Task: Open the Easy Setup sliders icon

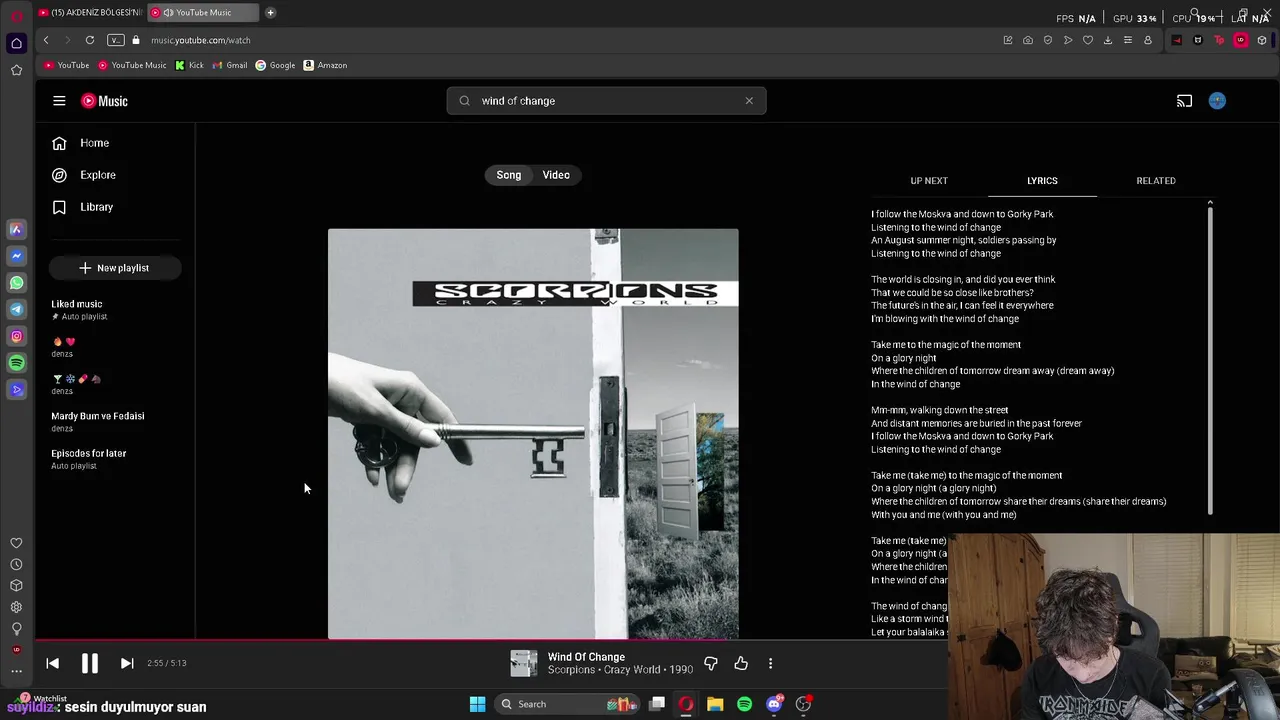Action: (x=1128, y=40)
